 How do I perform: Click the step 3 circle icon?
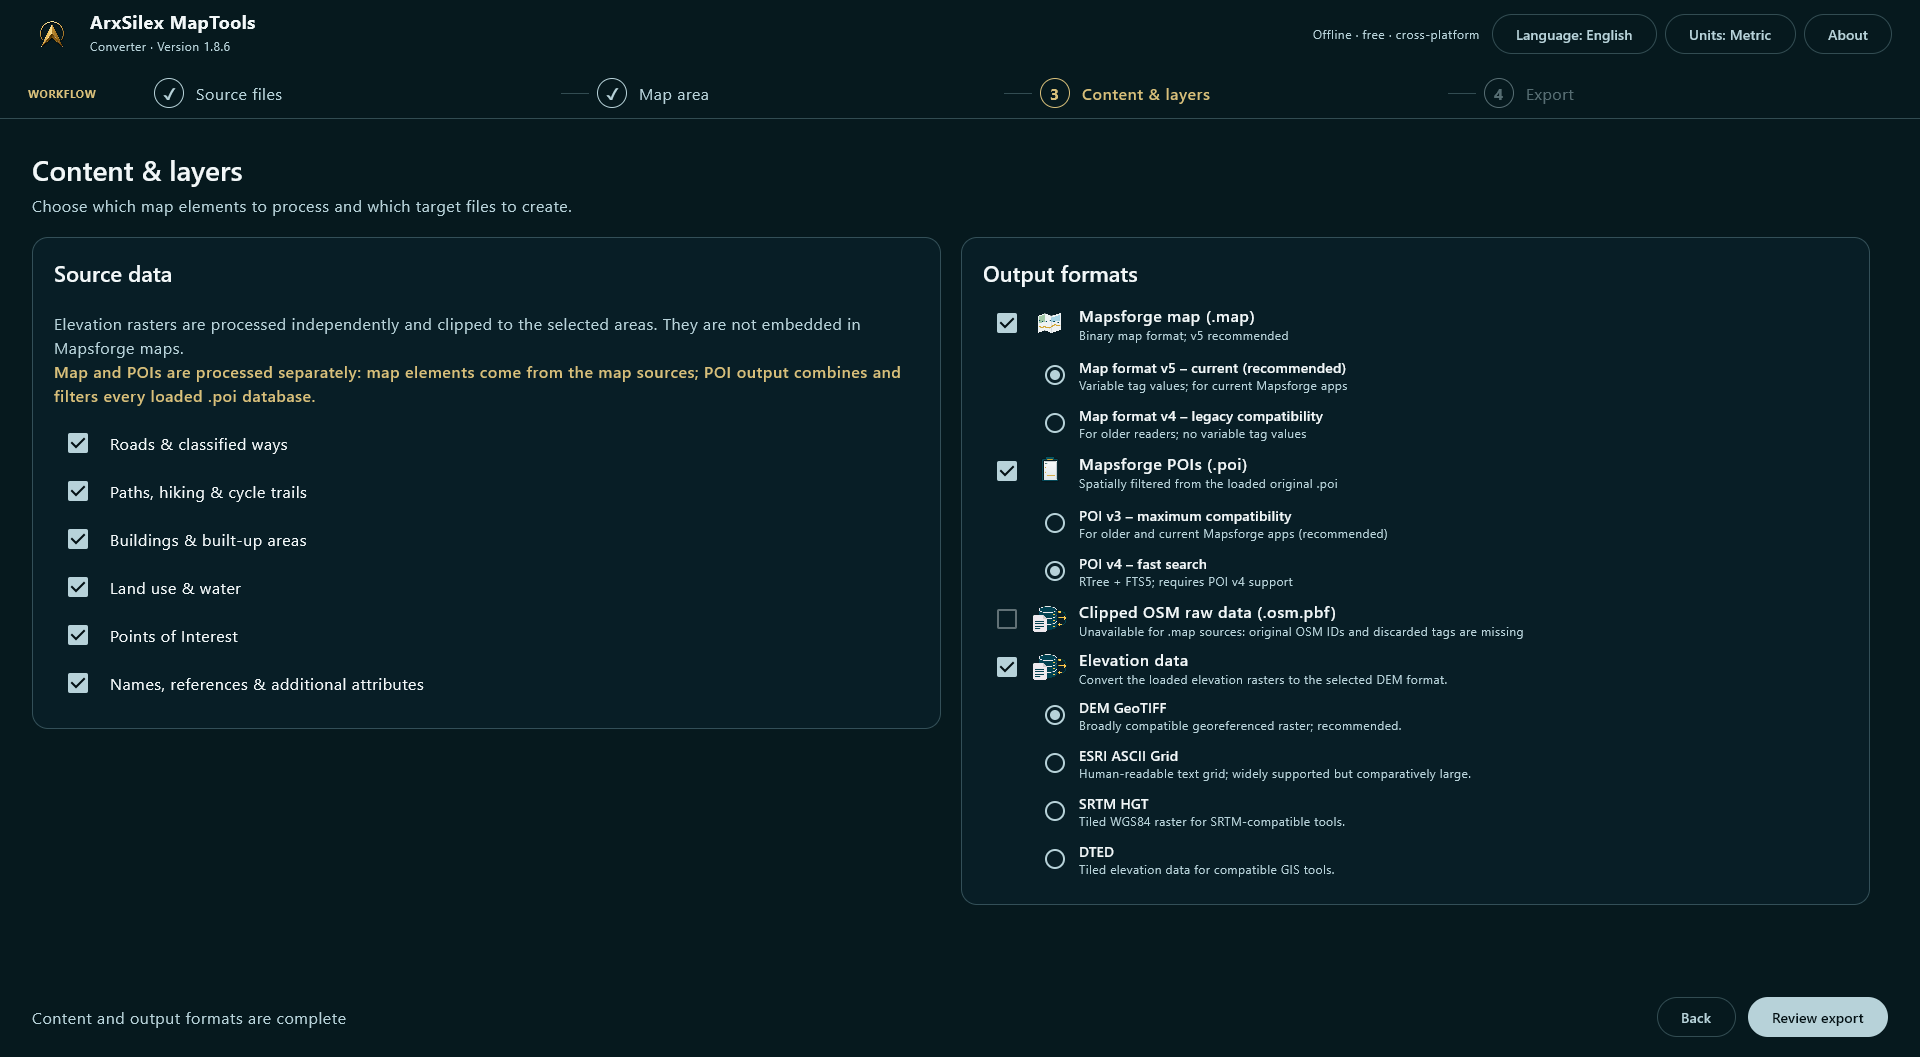(1055, 94)
